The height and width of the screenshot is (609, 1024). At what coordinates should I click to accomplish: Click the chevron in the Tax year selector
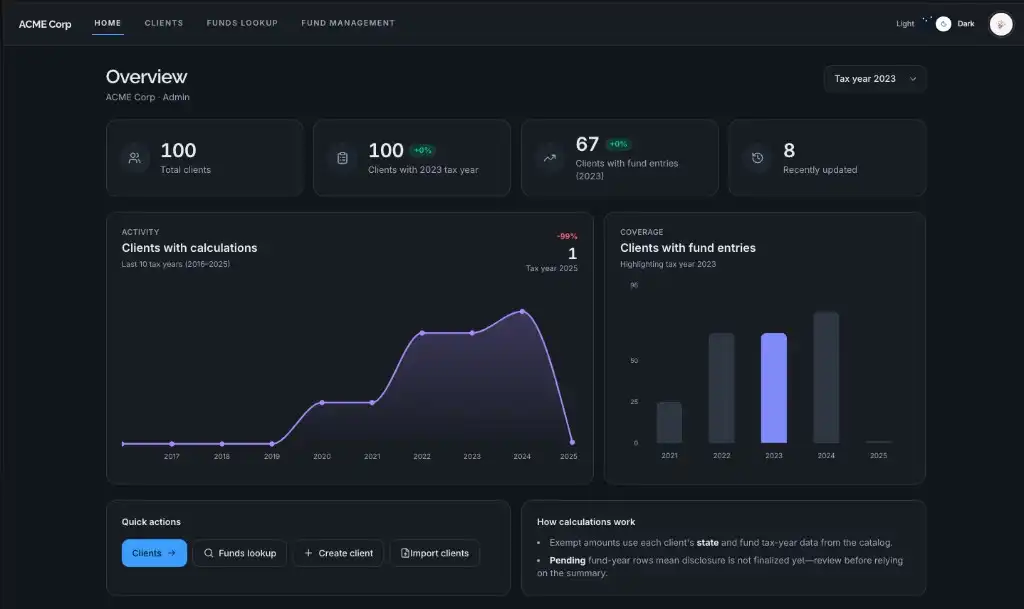click(x=913, y=79)
